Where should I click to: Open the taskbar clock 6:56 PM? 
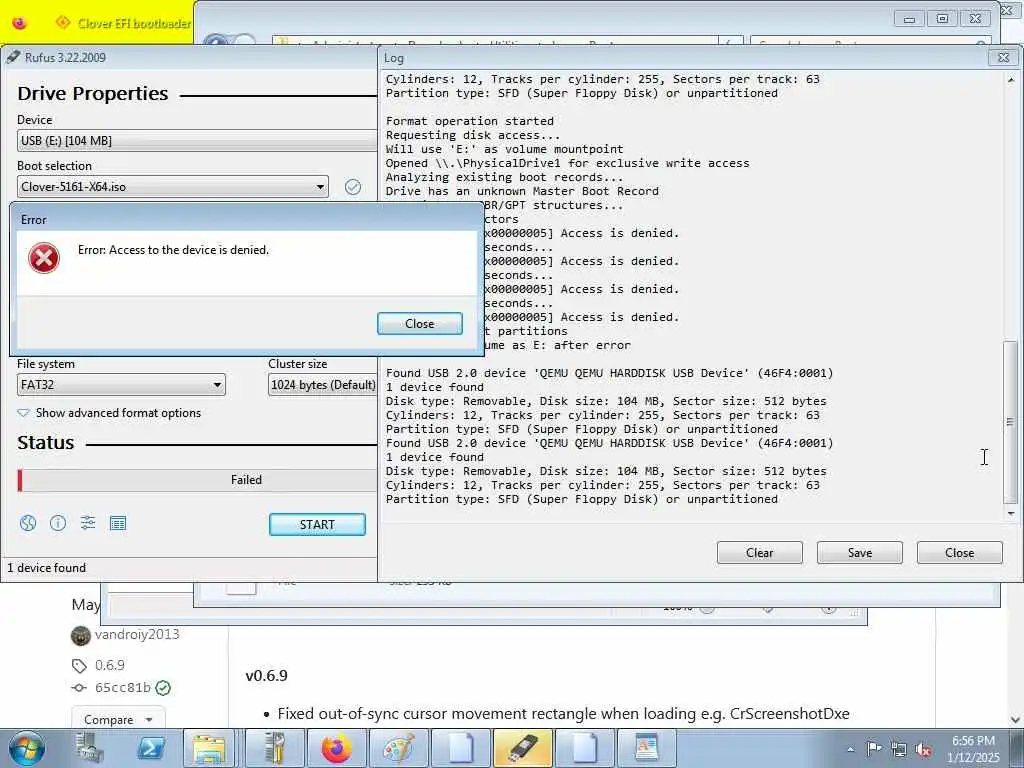[974, 749]
